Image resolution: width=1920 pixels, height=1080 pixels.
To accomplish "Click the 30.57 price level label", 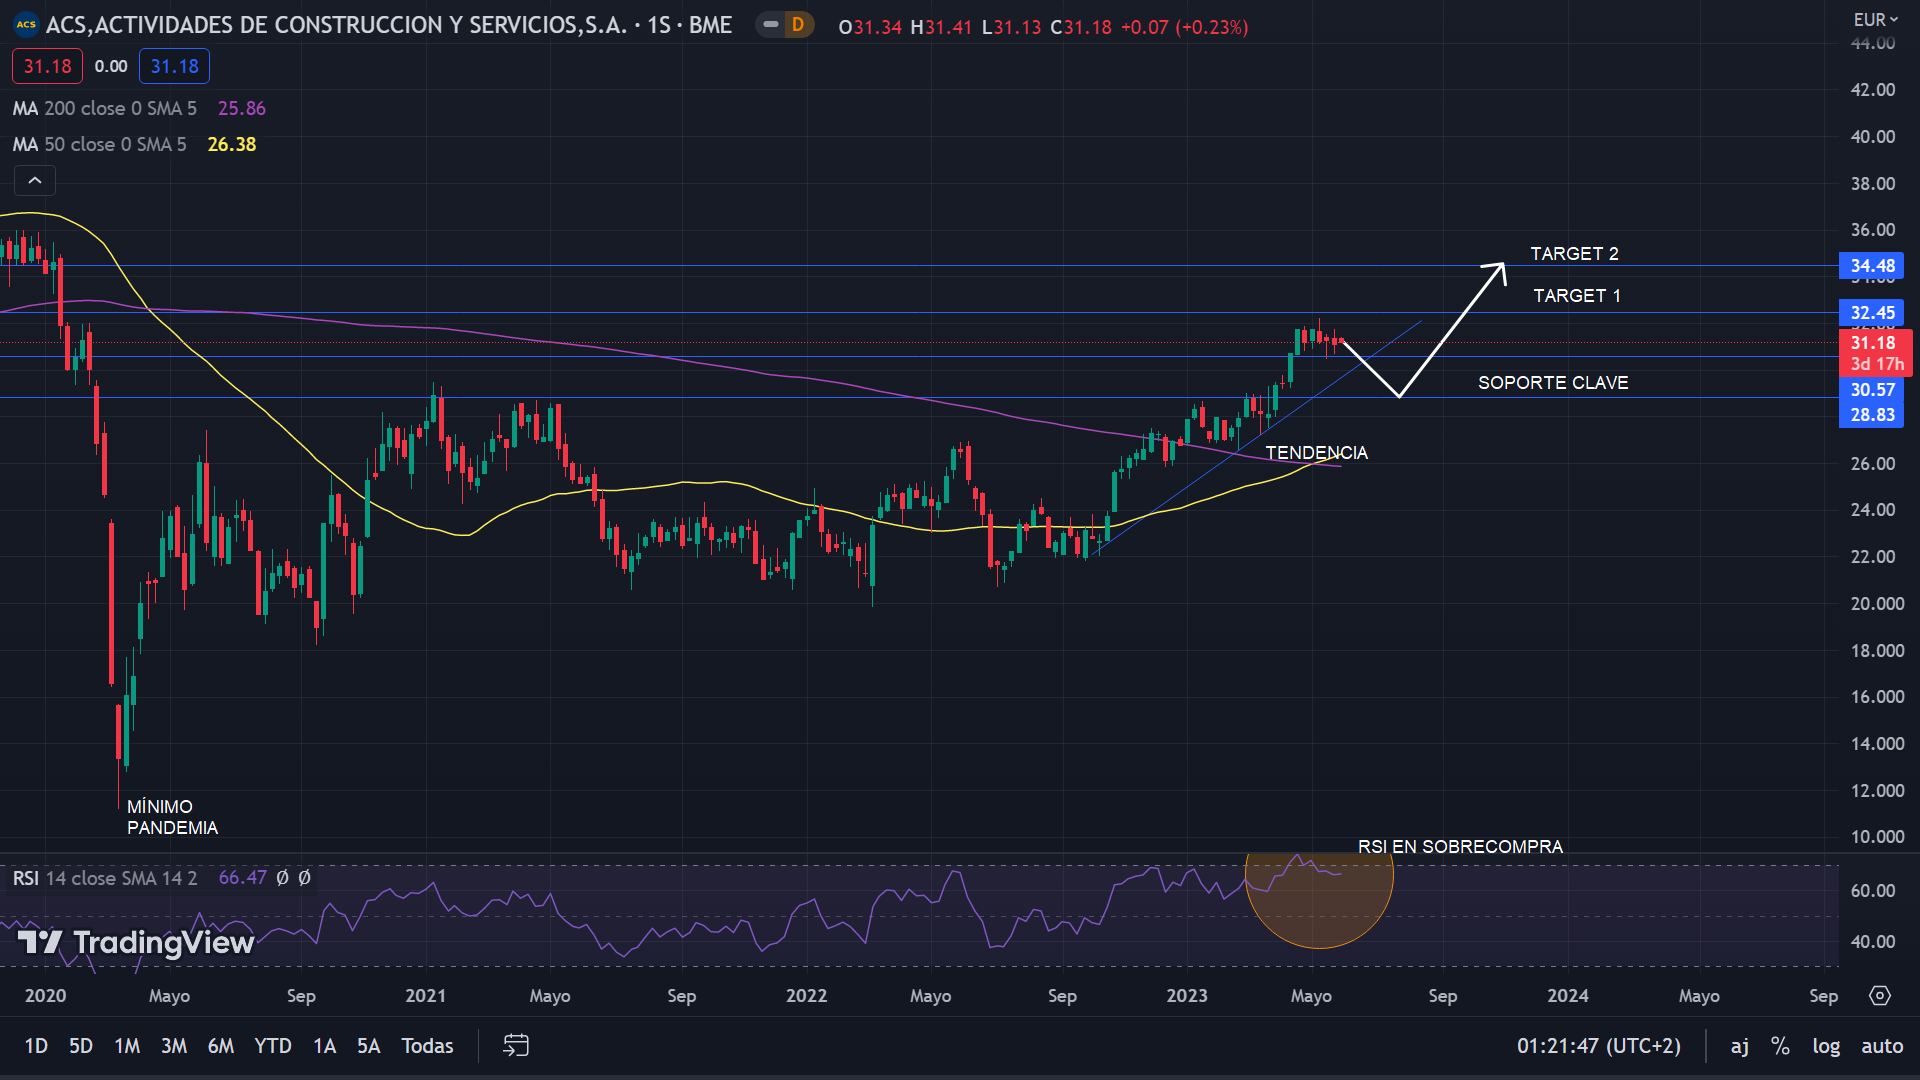I will [x=1872, y=390].
